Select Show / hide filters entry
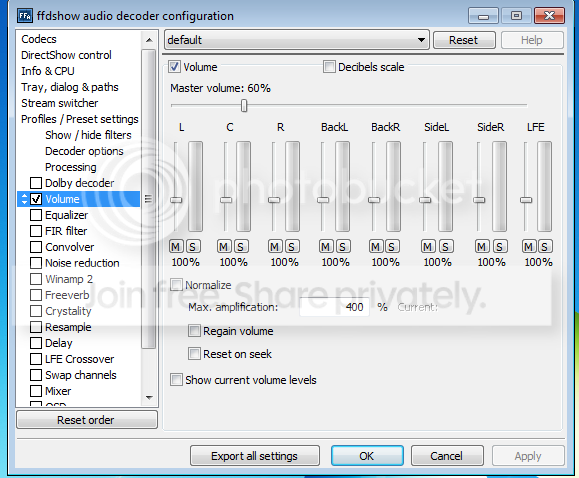Image resolution: width=579 pixels, height=478 pixels. (x=88, y=135)
